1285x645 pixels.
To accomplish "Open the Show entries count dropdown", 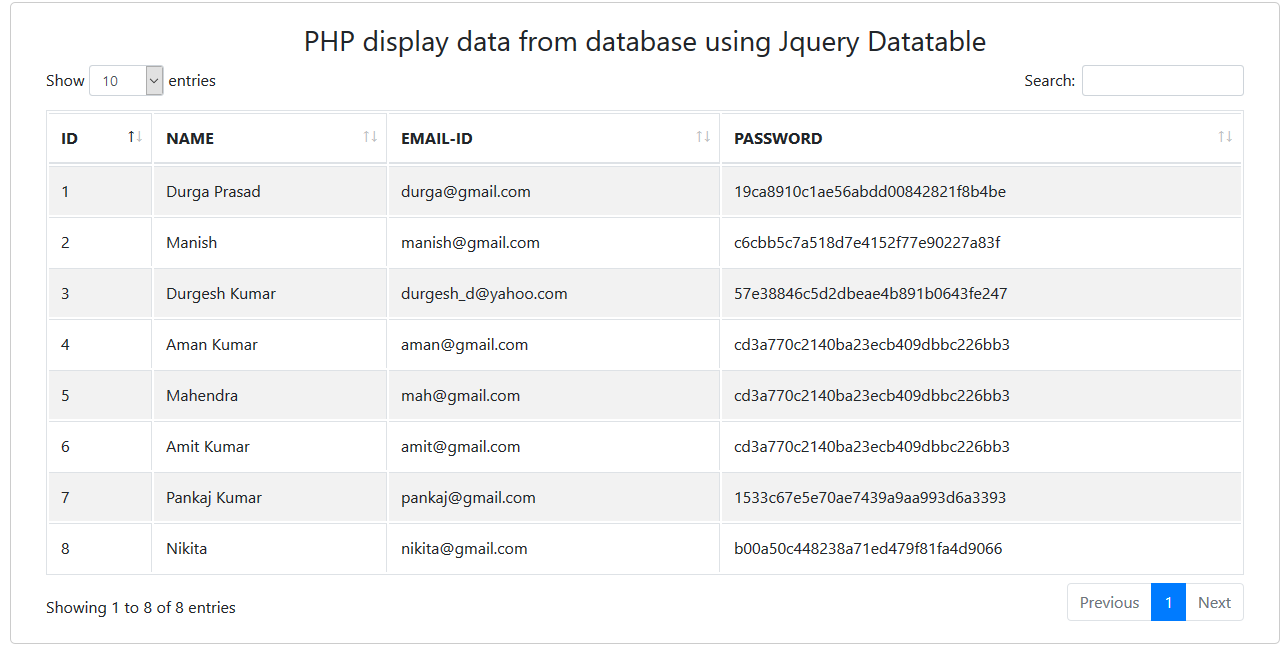I will [126, 81].
